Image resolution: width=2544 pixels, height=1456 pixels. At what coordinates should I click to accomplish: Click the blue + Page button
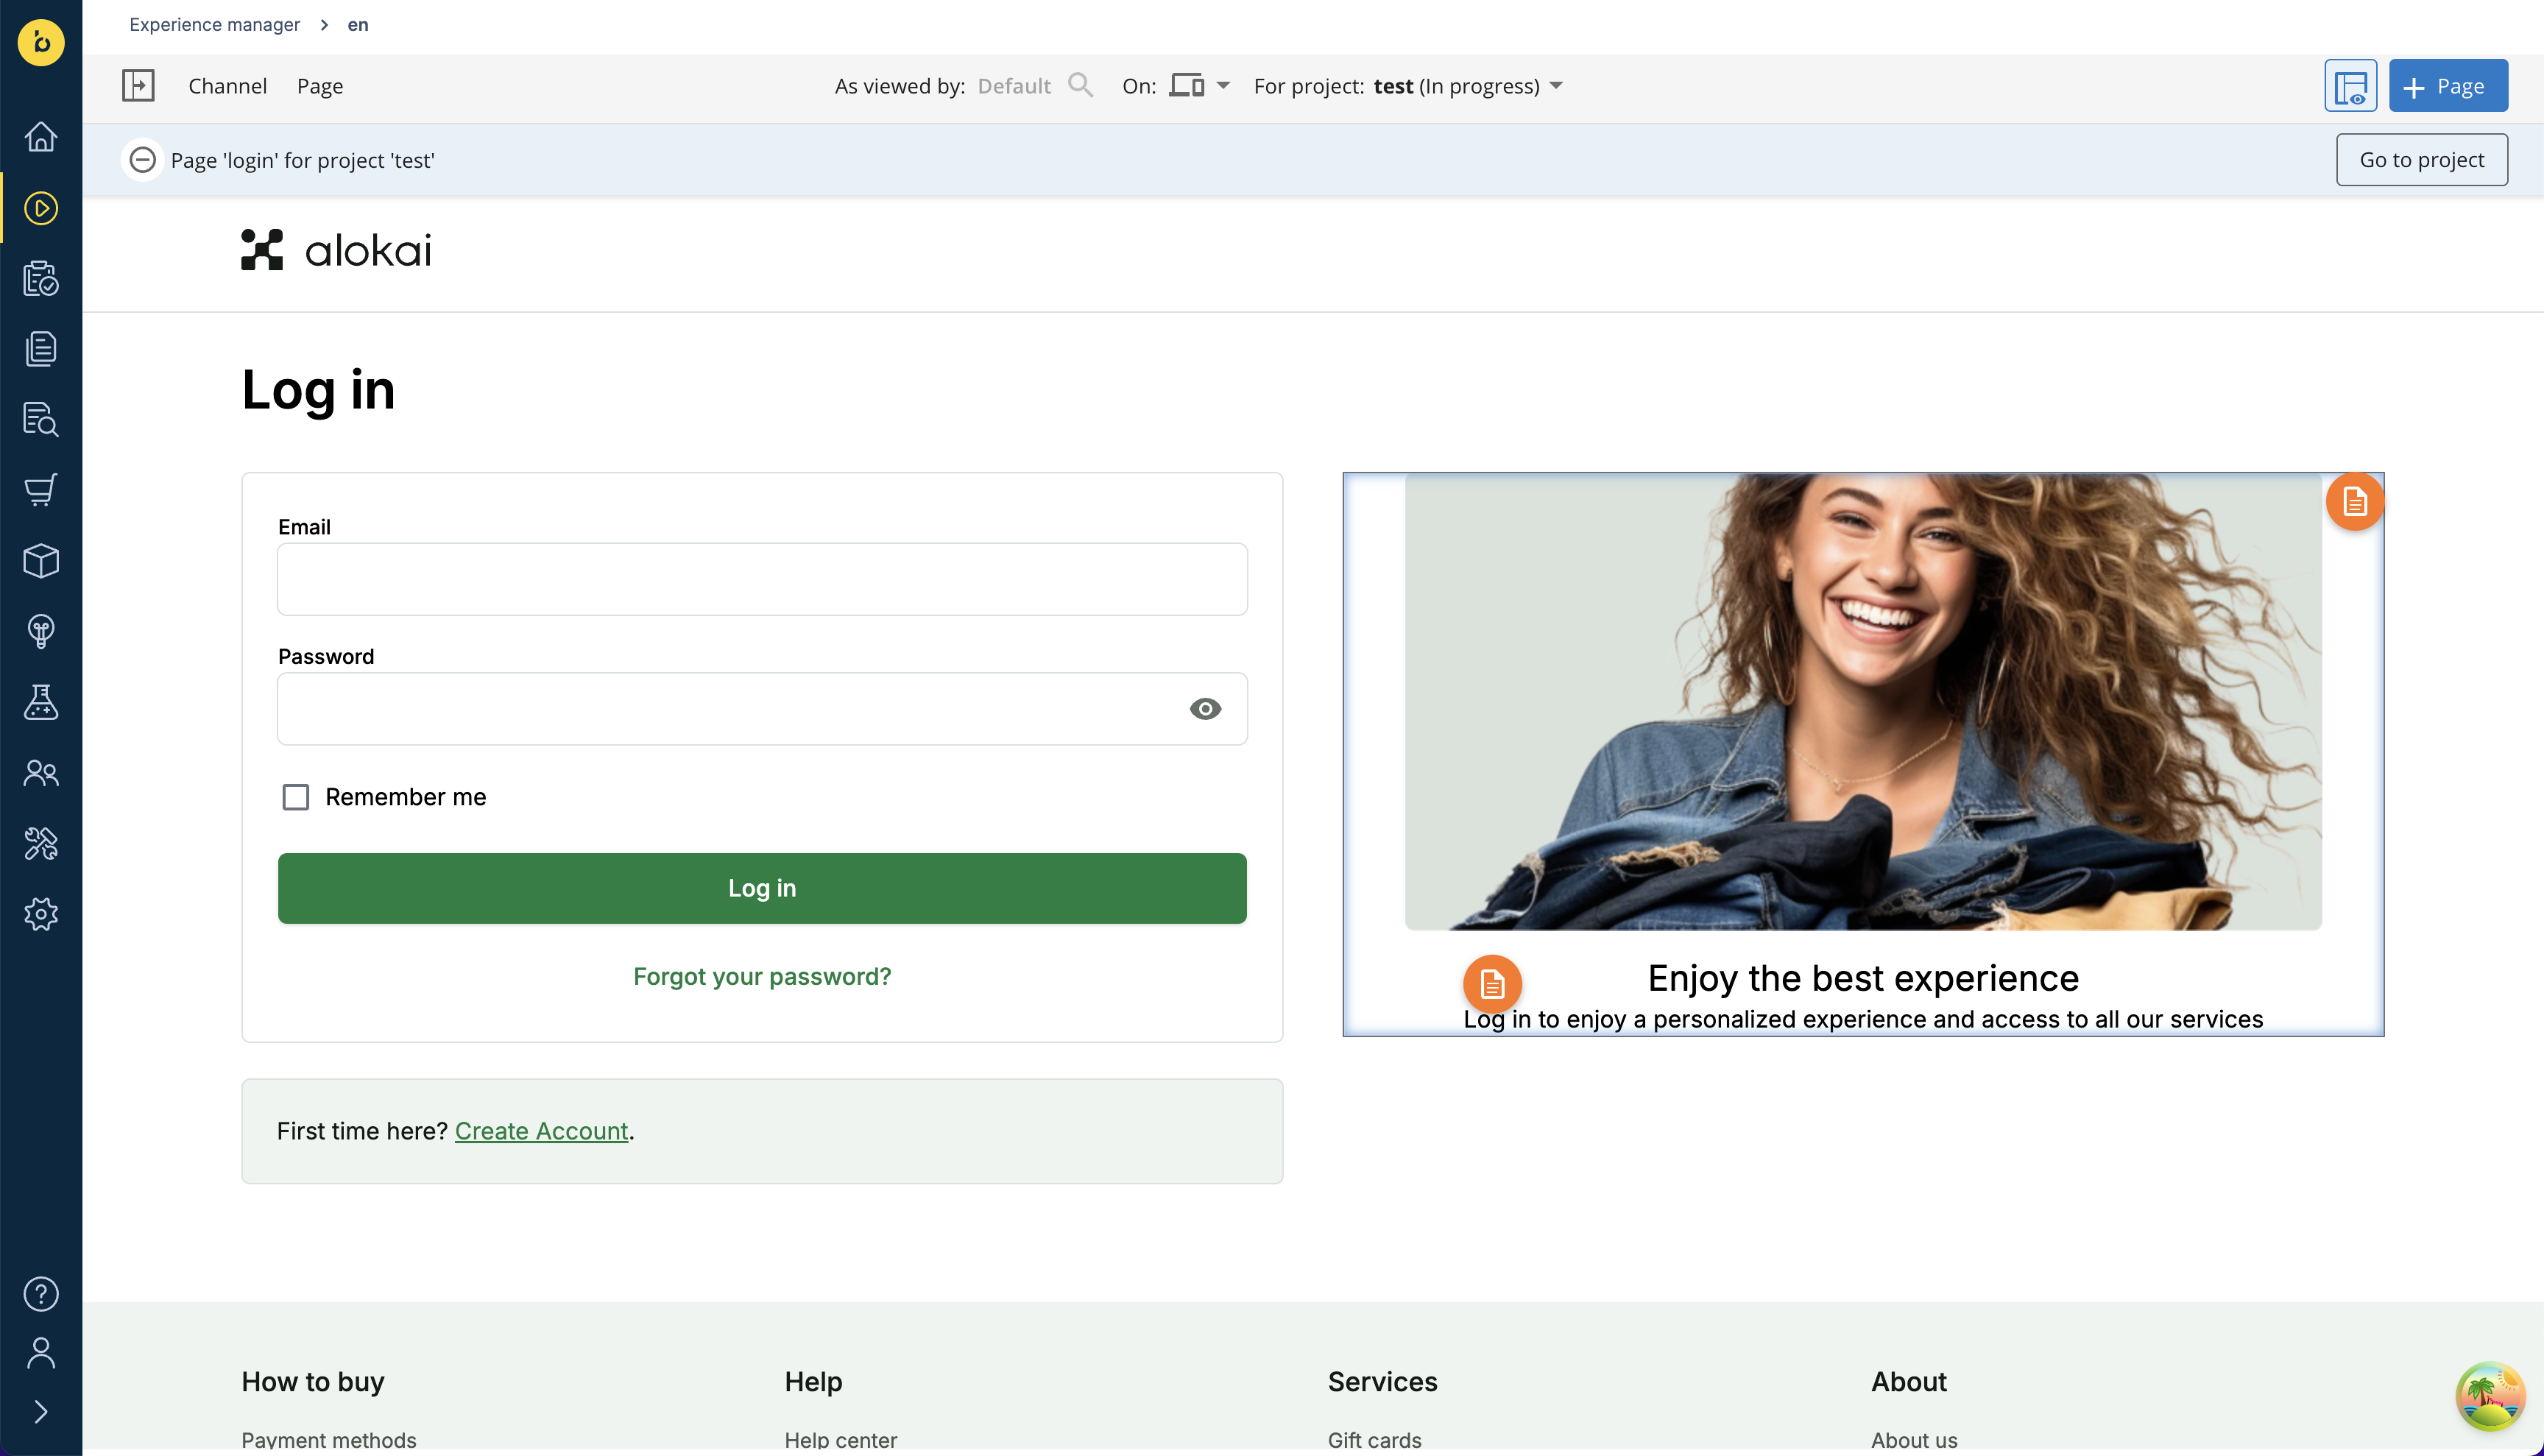(x=2448, y=86)
